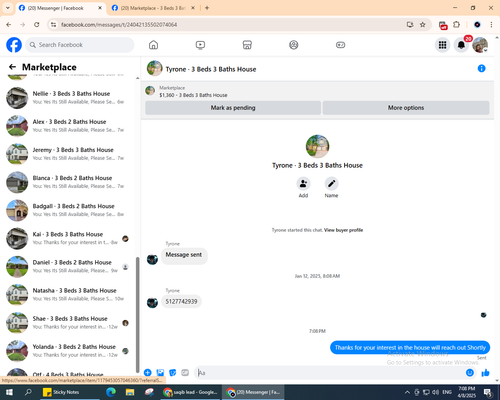Open Blanca's conversation in the list
This screenshot has width=500, height=400.
(69, 182)
